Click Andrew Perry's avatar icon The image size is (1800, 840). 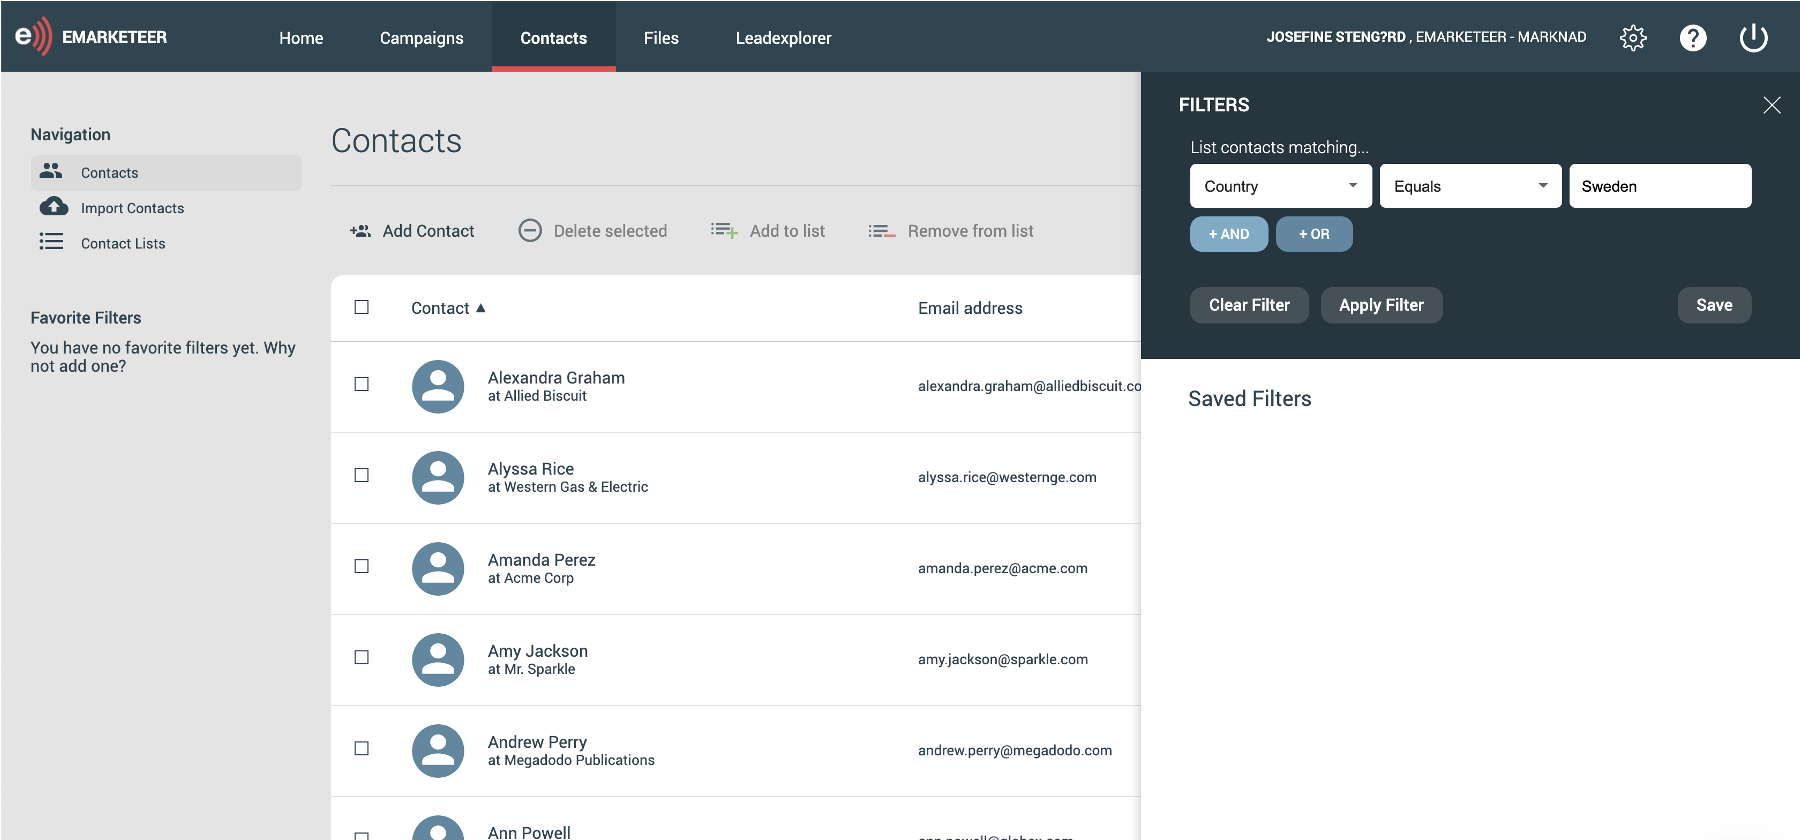(438, 751)
